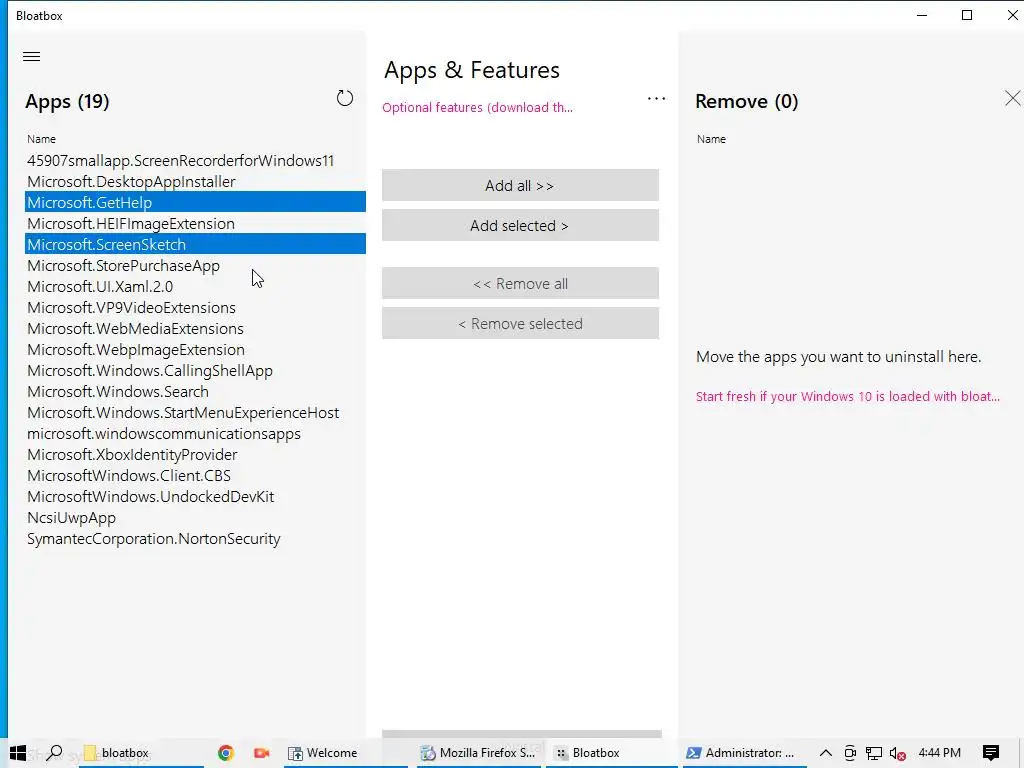Click the Name column header in Remove list
Screen dimensions: 1024x768
coord(711,139)
